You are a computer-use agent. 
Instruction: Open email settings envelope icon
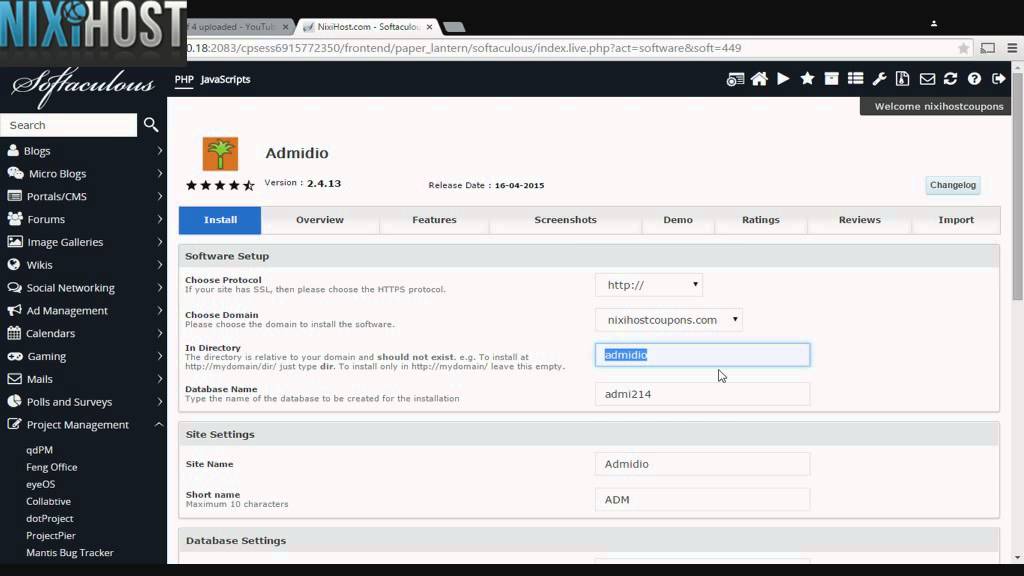tap(927, 79)
